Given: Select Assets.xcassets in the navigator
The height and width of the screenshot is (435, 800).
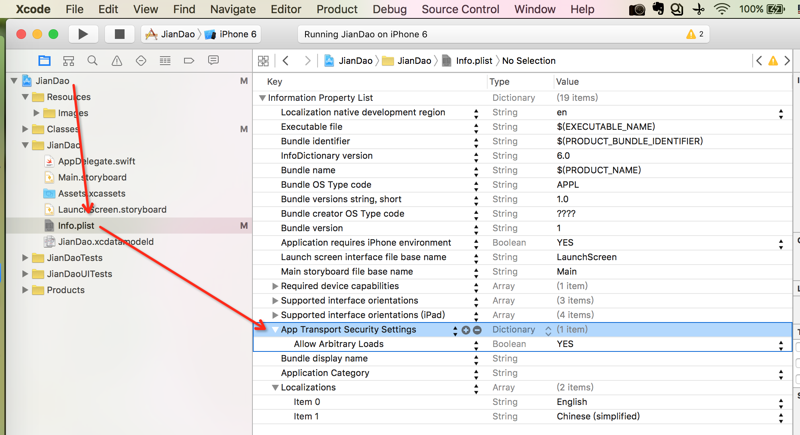Looking at the screenshot, I should (x=91, y=194).
